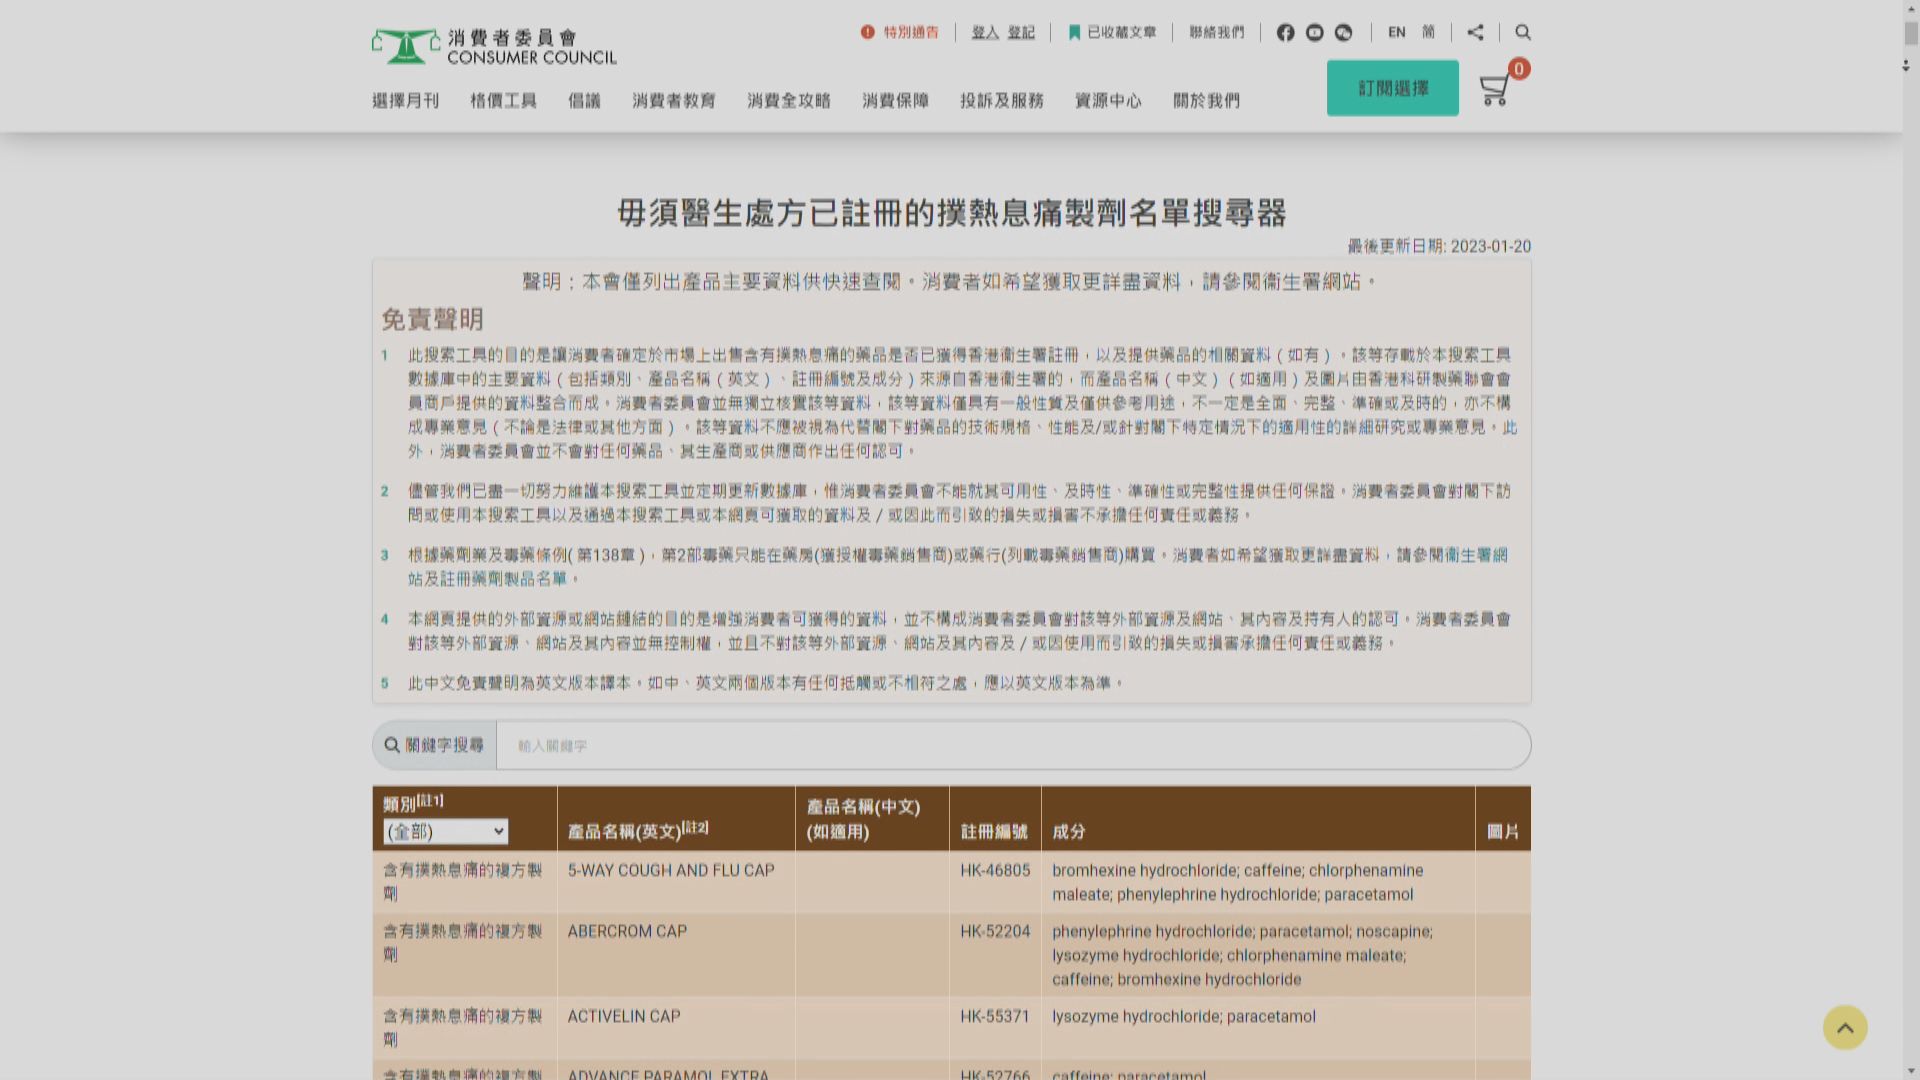This screenshot has height=1080, width=1920.
Task: Open the 類別 (全部) category dropdown
Action: (x=446, y=831)
